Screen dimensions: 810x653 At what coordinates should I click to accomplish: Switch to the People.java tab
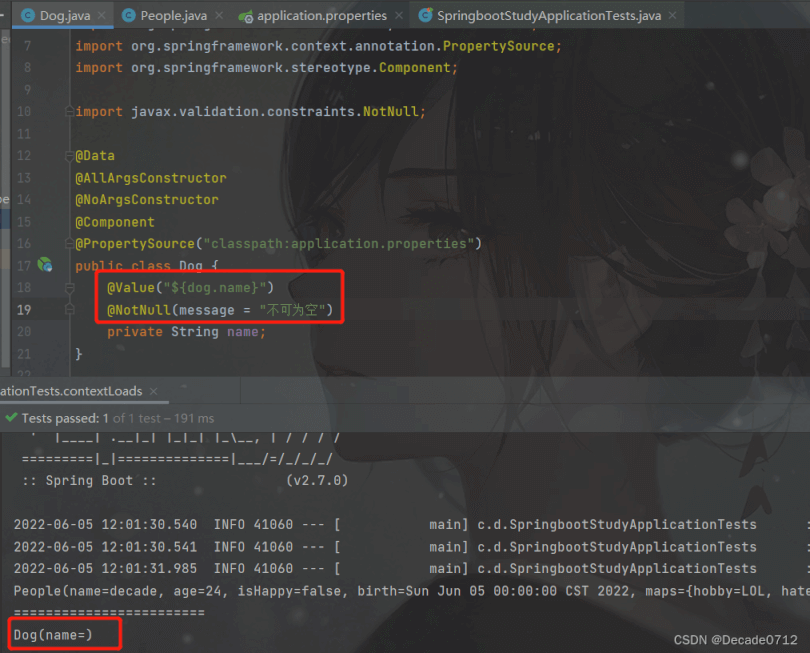(173, 16)
